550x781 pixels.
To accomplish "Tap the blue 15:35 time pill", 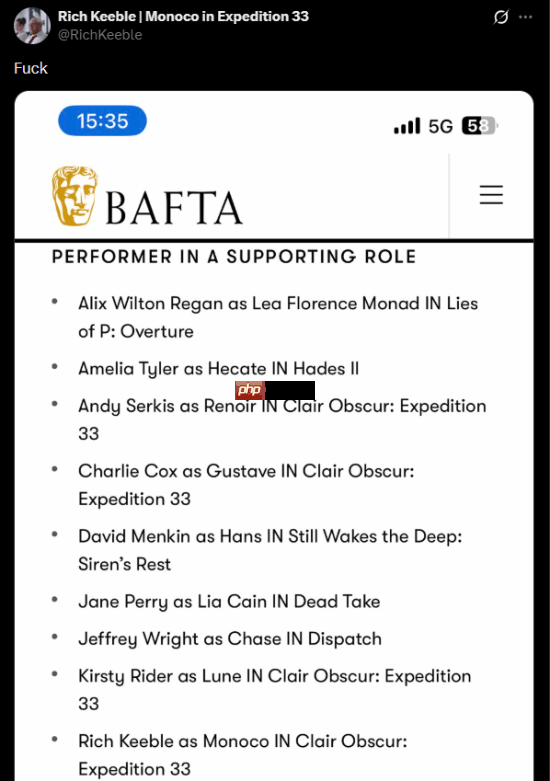I will [x=102, y=121].
